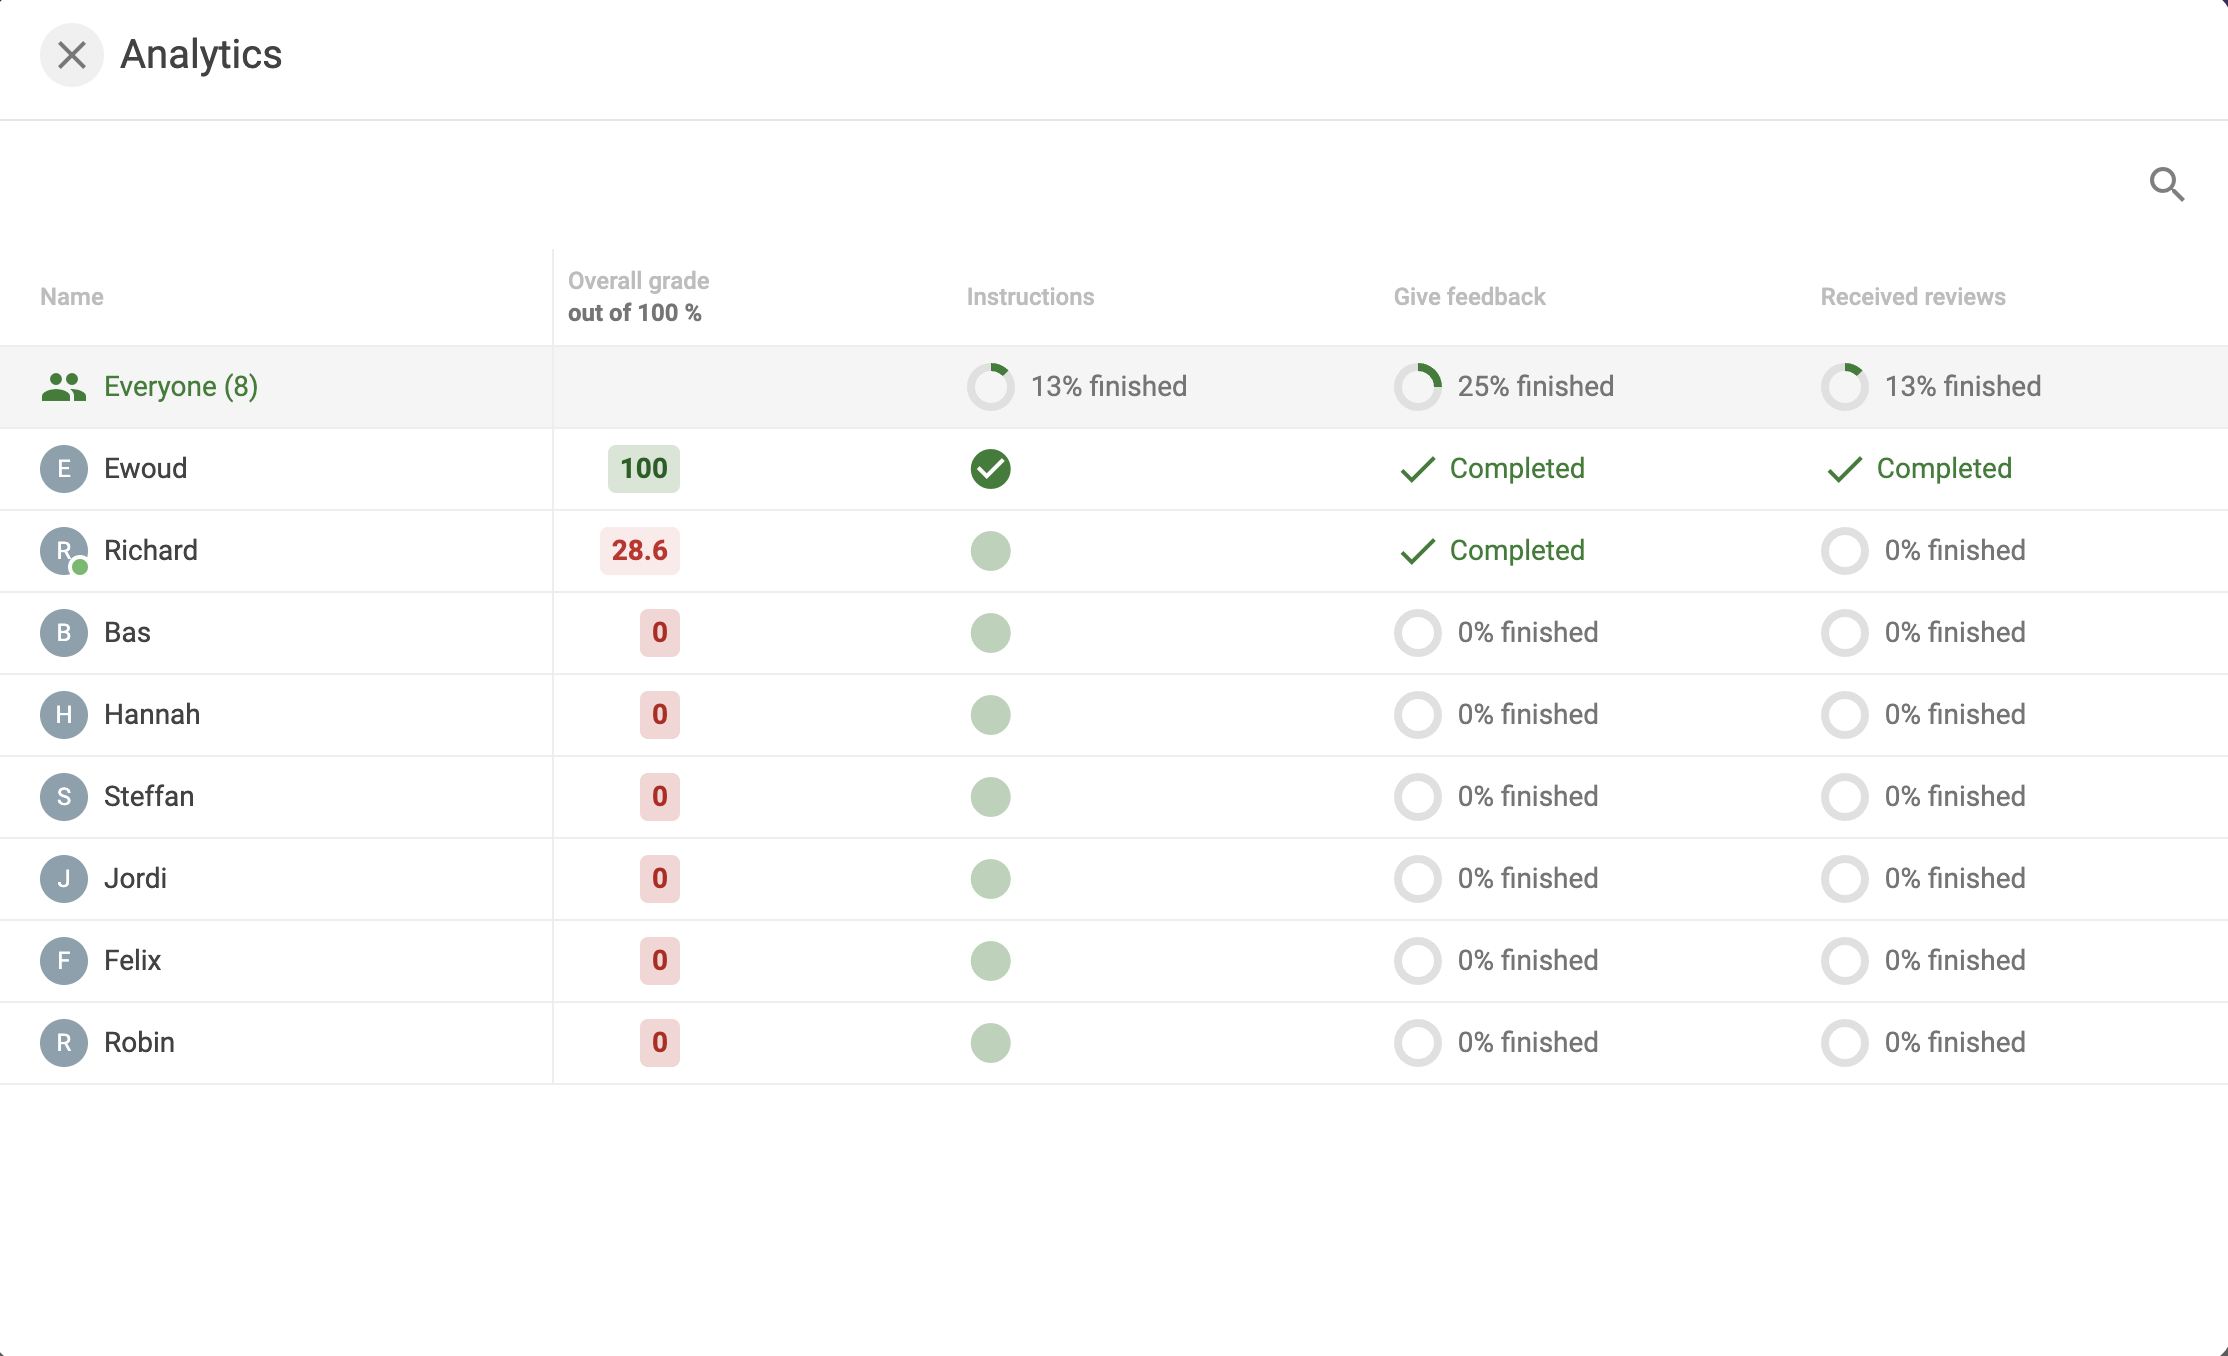Viewport: 2228px width, 1356px height.
Task: Open Richard's Give feedback Completed status
Action: 1492,551
